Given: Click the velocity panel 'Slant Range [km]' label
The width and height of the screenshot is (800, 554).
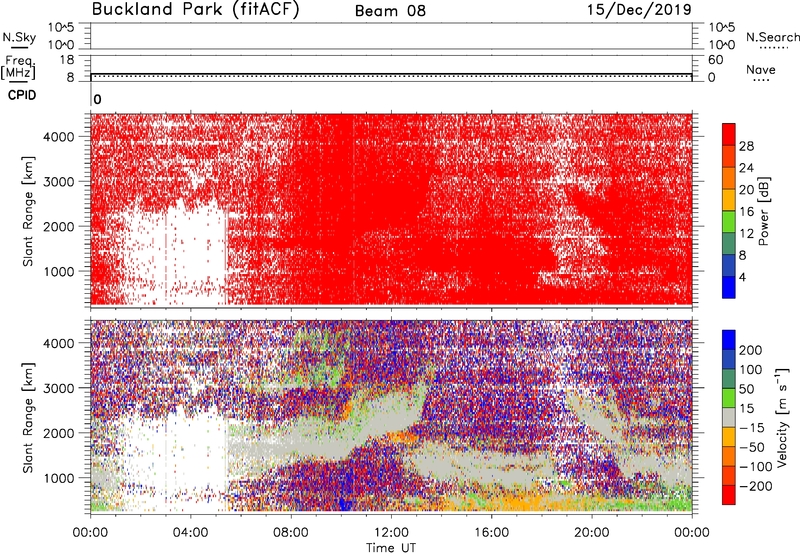Looking at the screenshot, I should click(28, 417).
